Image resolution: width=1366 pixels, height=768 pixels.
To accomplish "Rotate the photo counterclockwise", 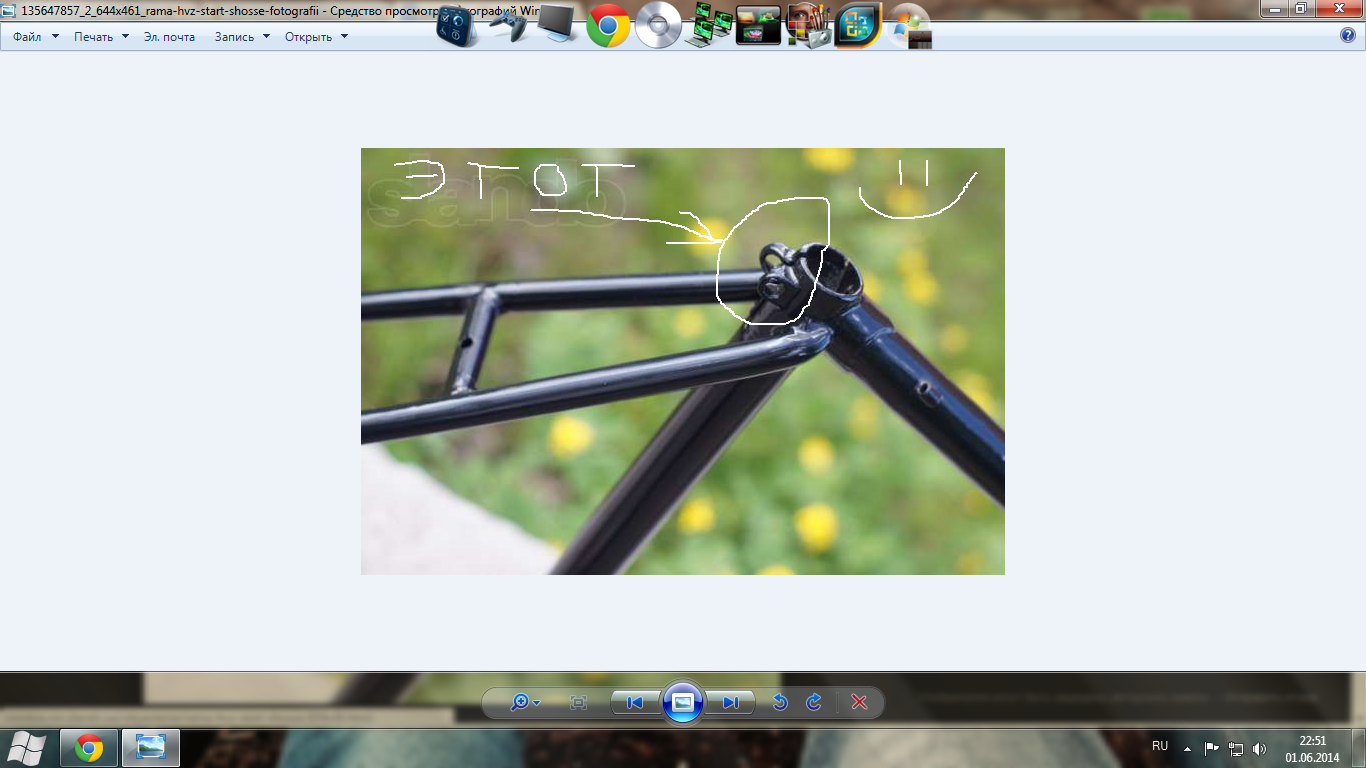I will pos(780,703).
